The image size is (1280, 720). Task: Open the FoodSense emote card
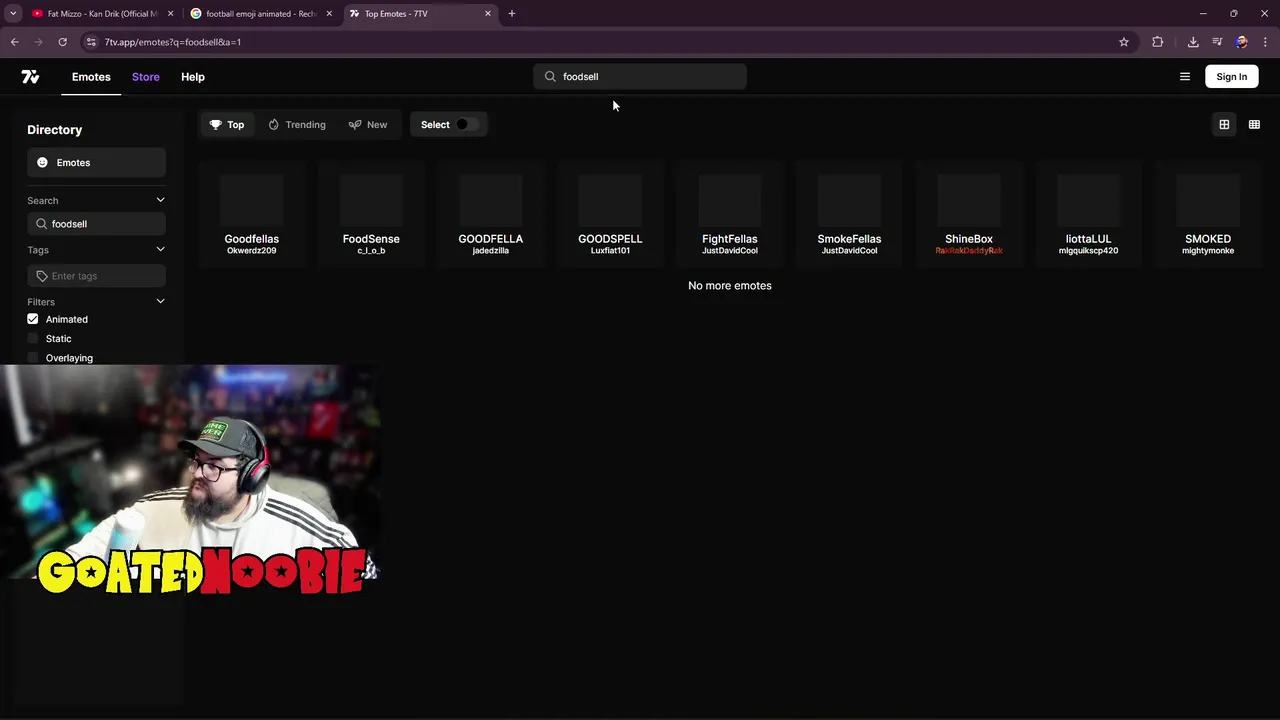point(371,214)
